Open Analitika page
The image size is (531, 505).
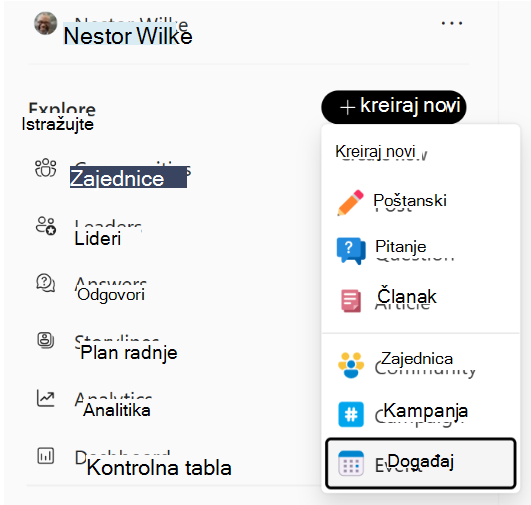(117, 410)
